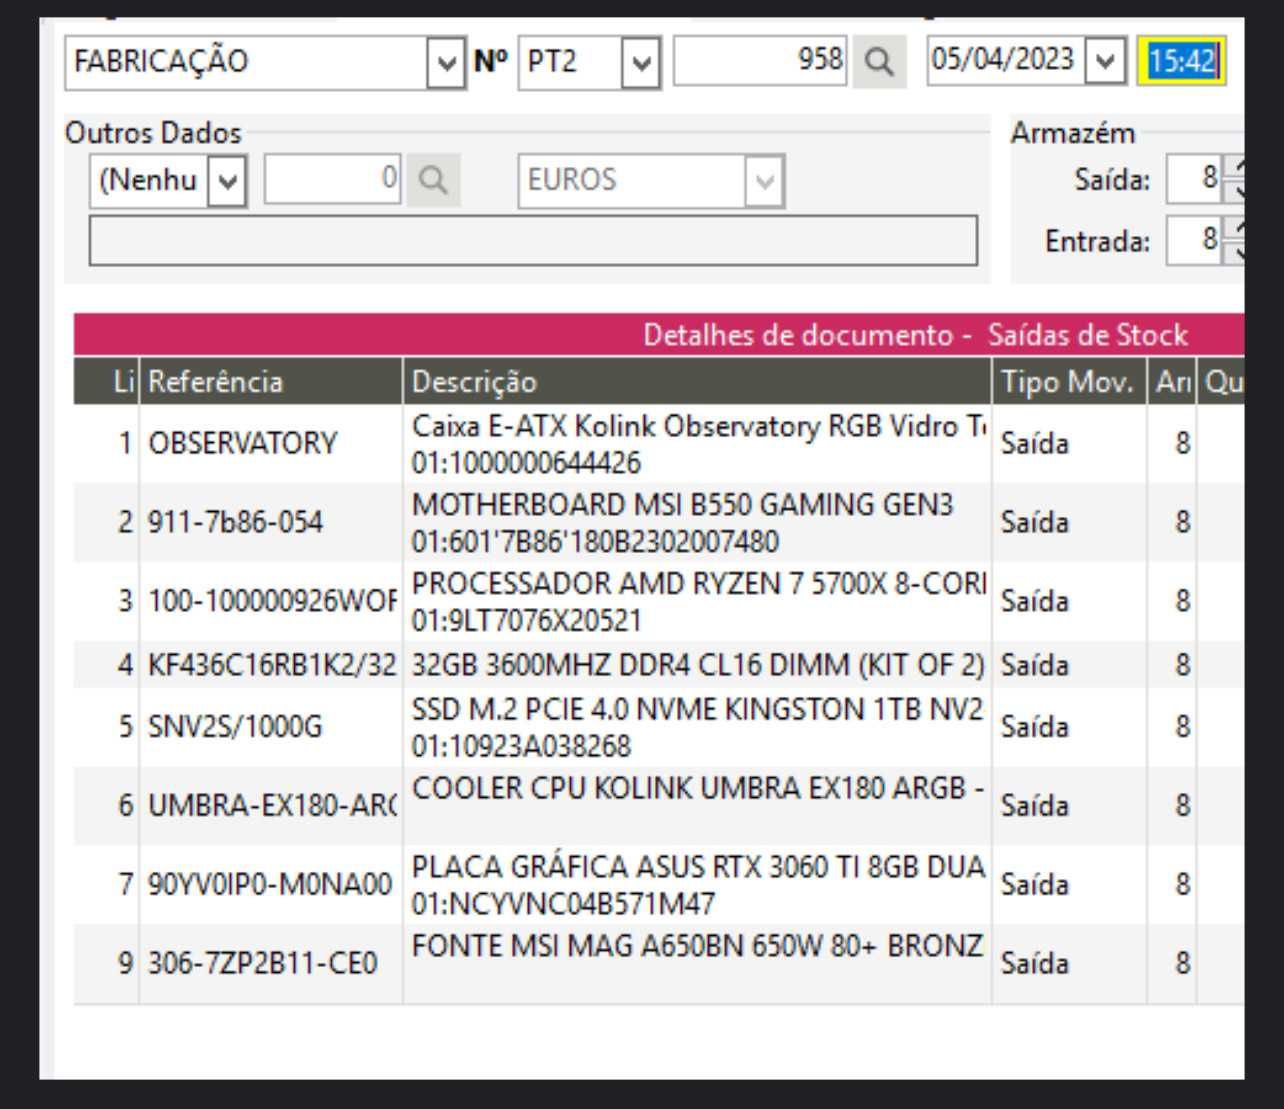Screen dimensions: 1284x1109
Task: Click the 32GB 3600MHZ DDR4 CL16 description
Action: [x=697, y=664]
